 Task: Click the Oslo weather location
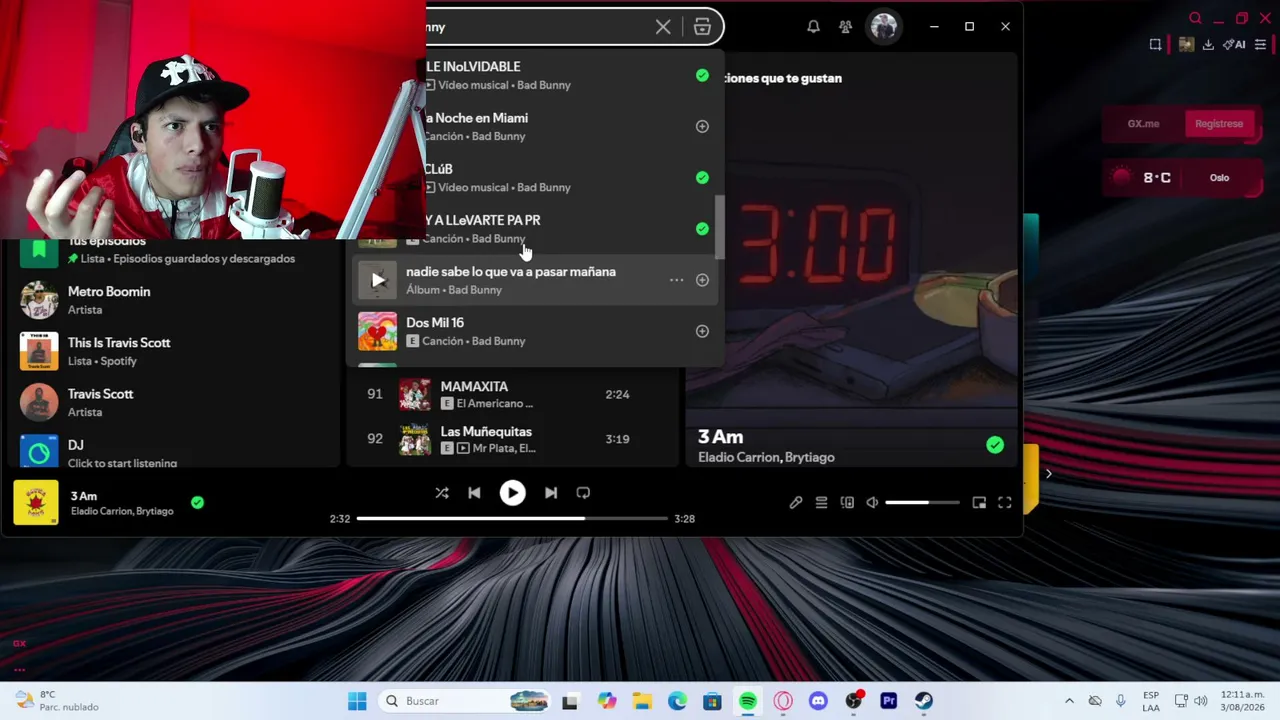[1219, 178]
